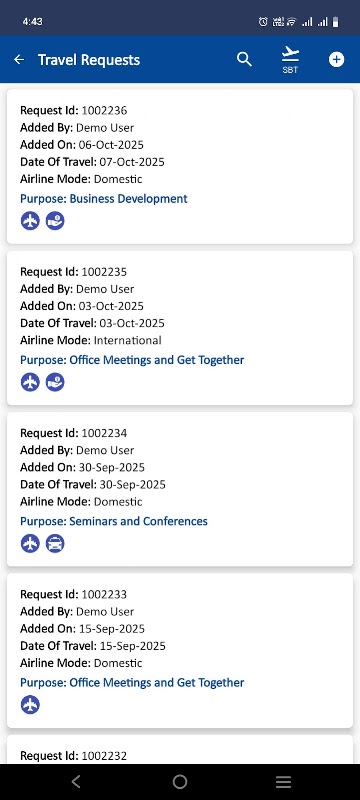
Task: Tap advance money icon on request 1002235
Action: click(x=55, y=382)
